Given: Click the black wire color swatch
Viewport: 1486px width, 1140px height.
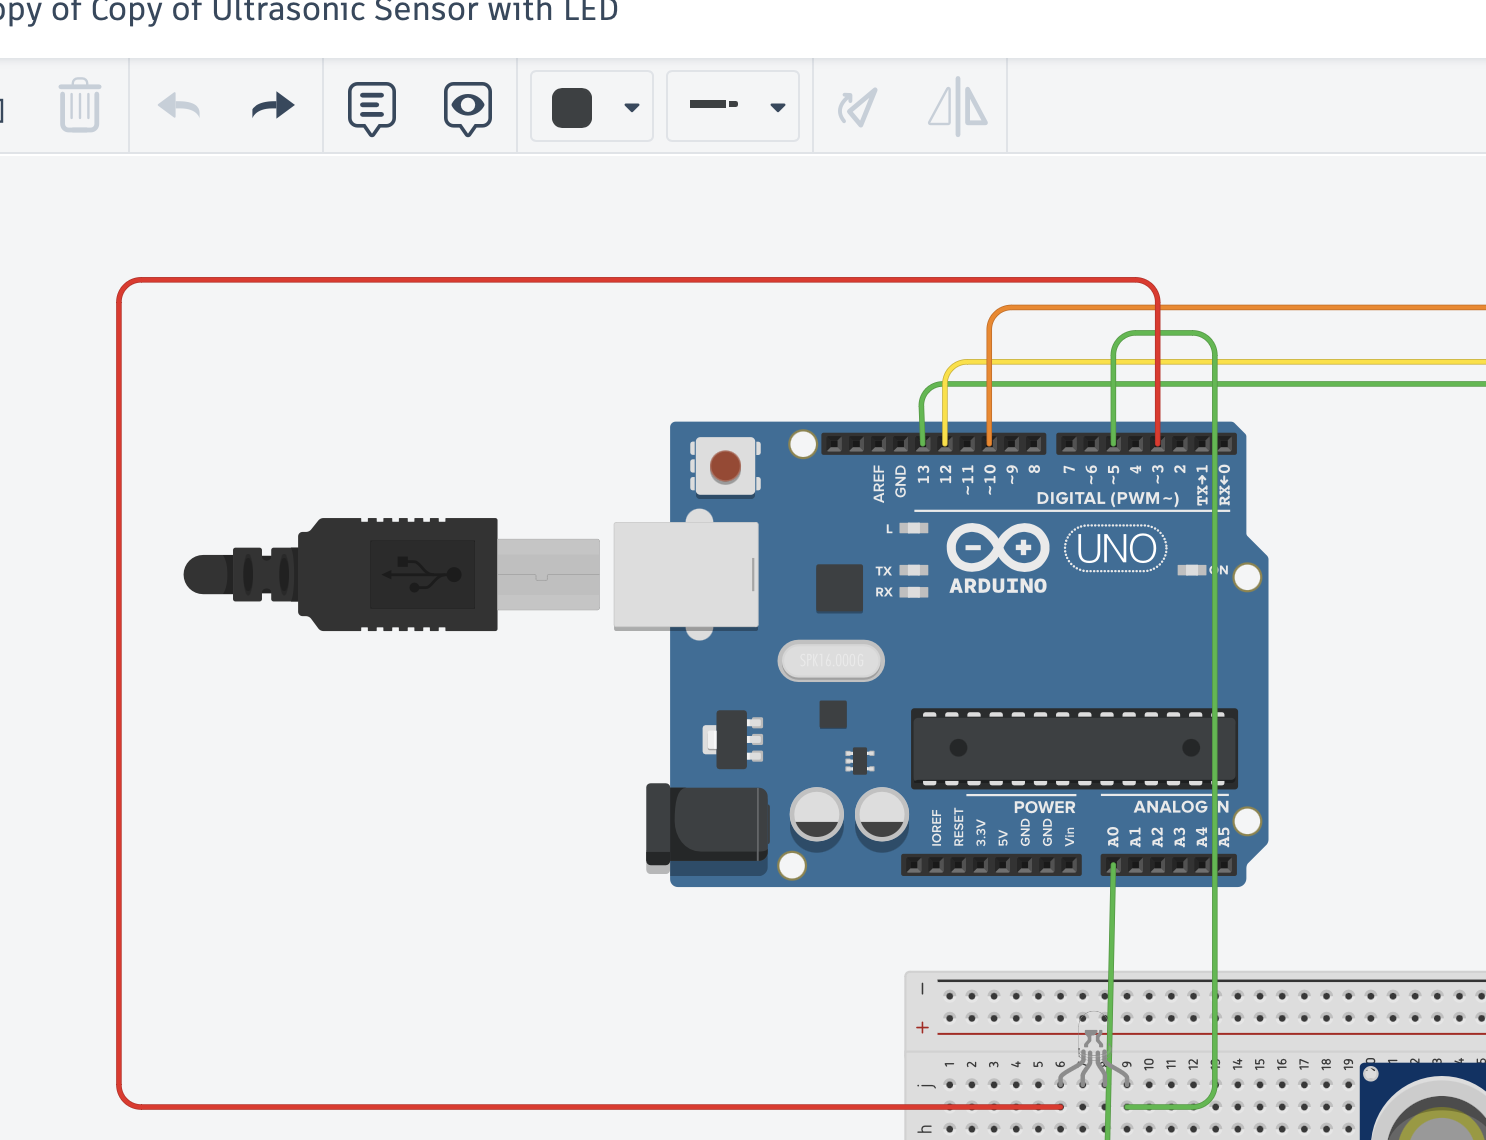Looking at the screenshot, I should click(x=572, y=107).
